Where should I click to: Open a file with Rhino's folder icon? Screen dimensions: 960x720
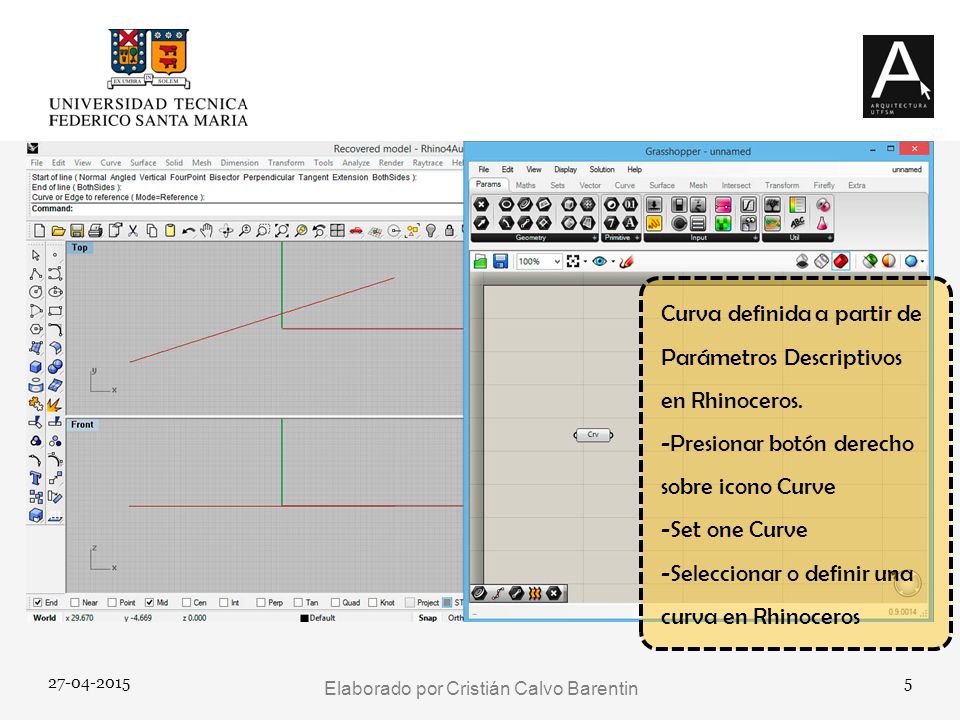58,231
